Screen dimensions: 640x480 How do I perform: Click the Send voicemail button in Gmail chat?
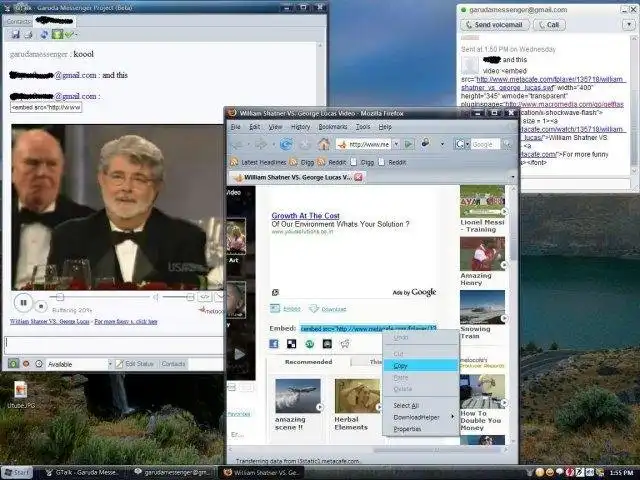click(495, 25)
